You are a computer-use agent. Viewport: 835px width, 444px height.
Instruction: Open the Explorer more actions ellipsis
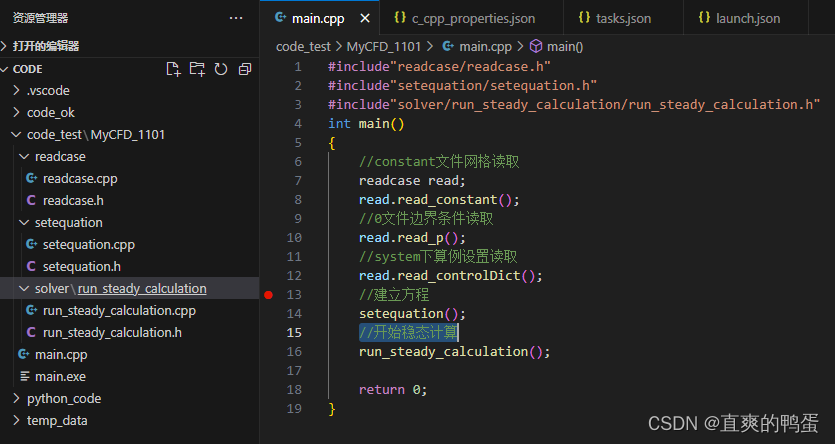coord(236,18)
